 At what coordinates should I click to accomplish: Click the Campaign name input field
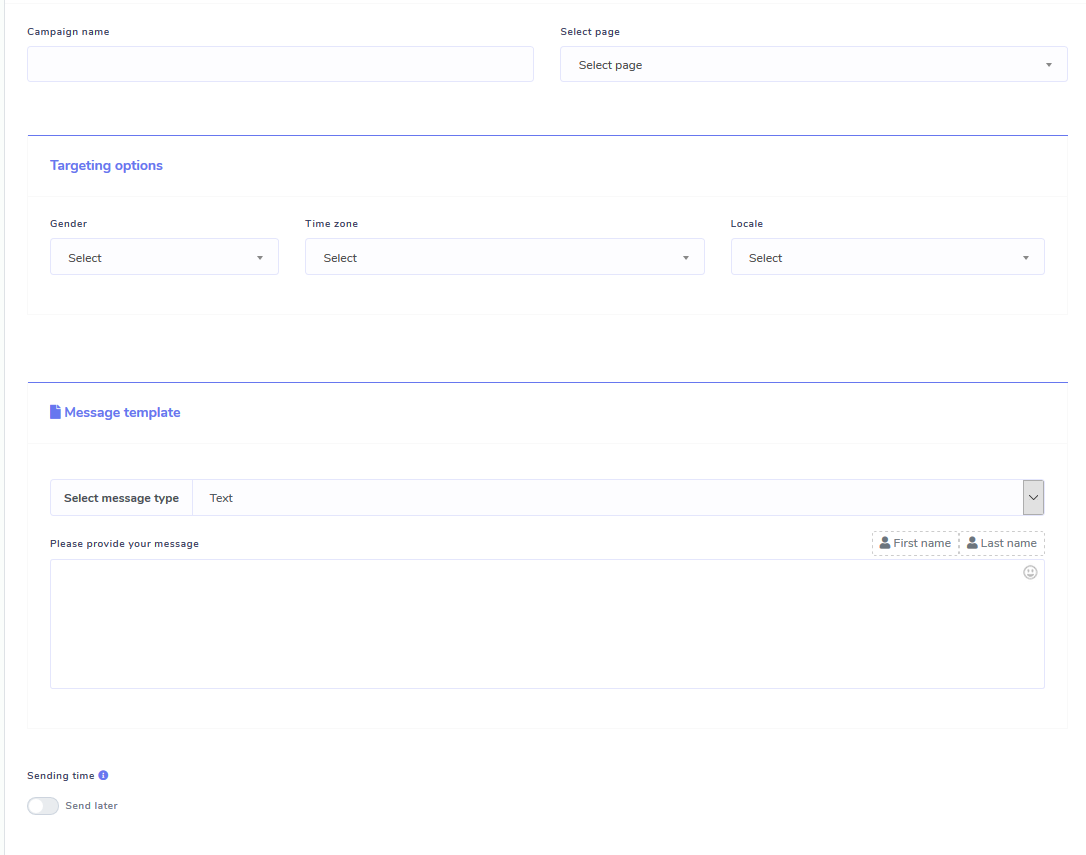(x=281, y=64)
